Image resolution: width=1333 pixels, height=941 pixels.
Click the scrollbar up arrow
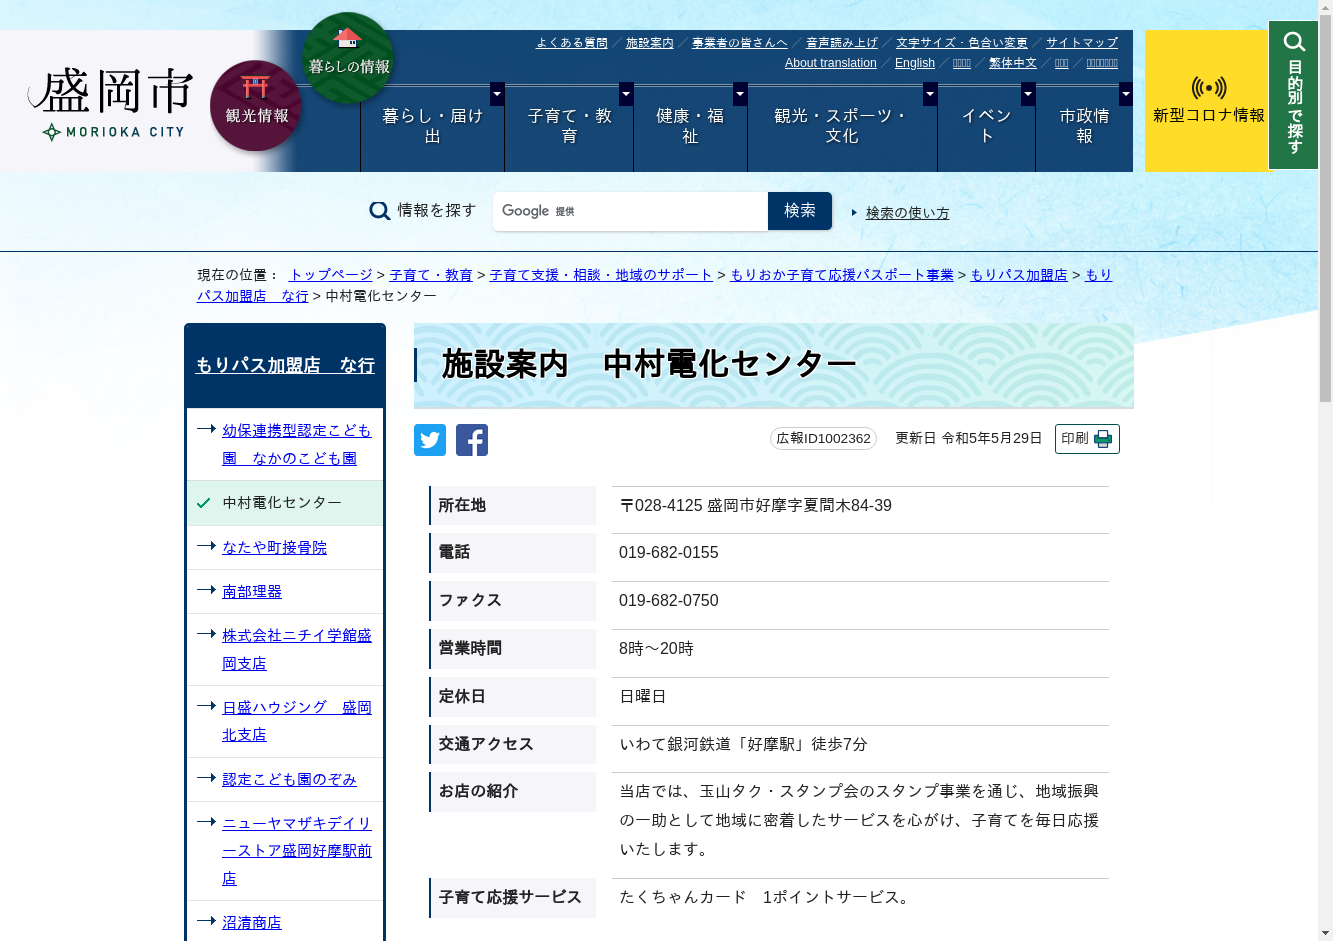[x=1325, y=8]
